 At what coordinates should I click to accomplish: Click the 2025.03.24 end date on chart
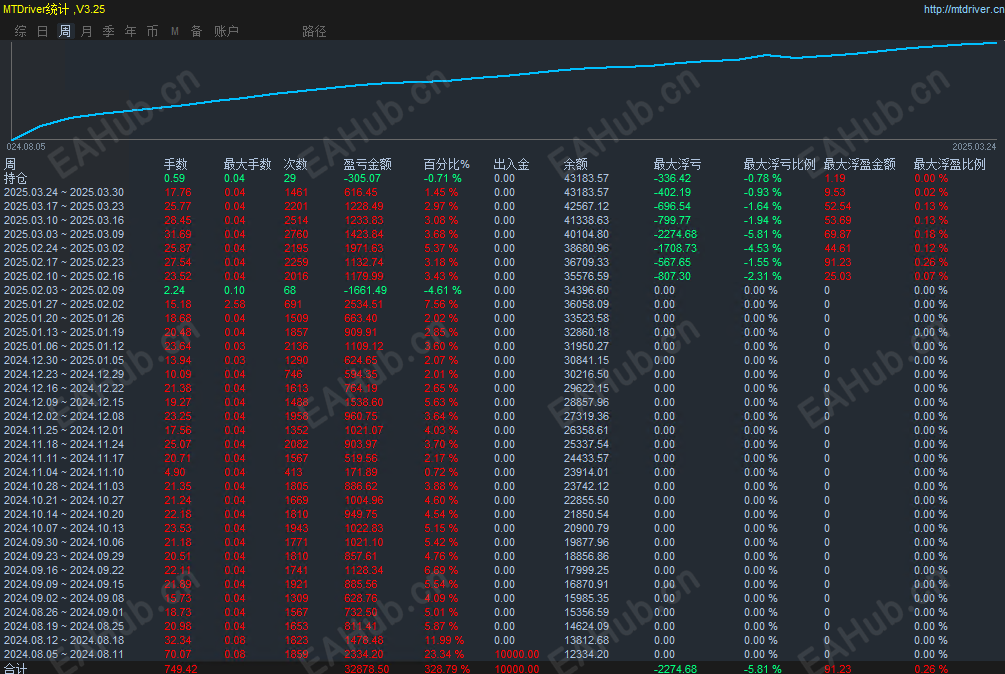974,147
